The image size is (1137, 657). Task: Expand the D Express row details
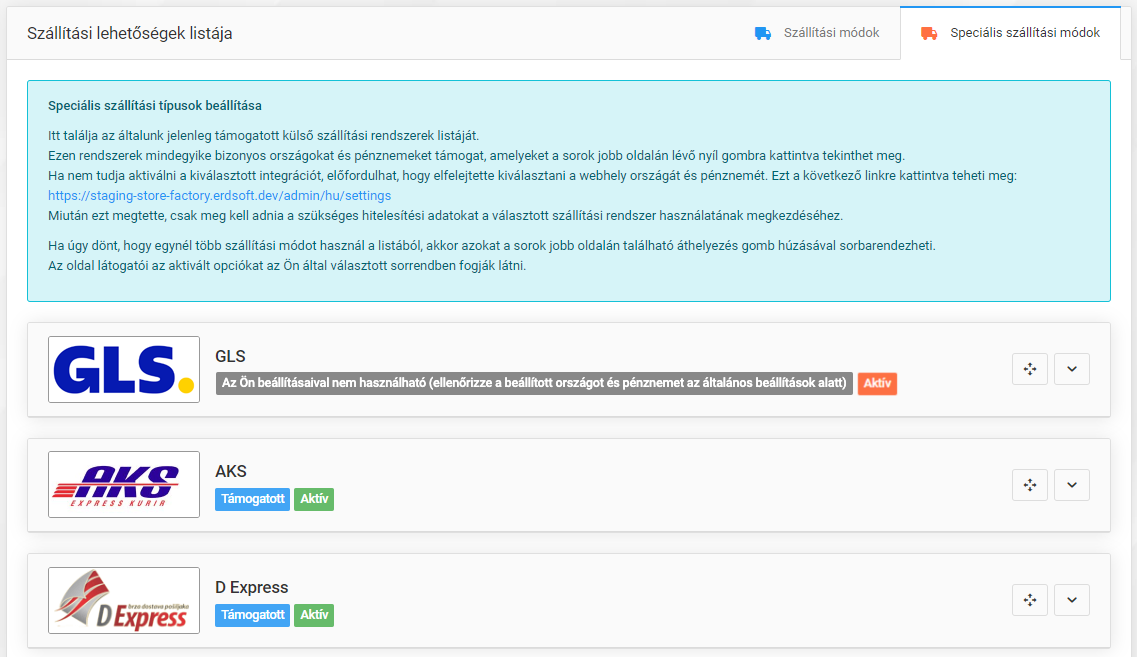tap(1072, 600)
